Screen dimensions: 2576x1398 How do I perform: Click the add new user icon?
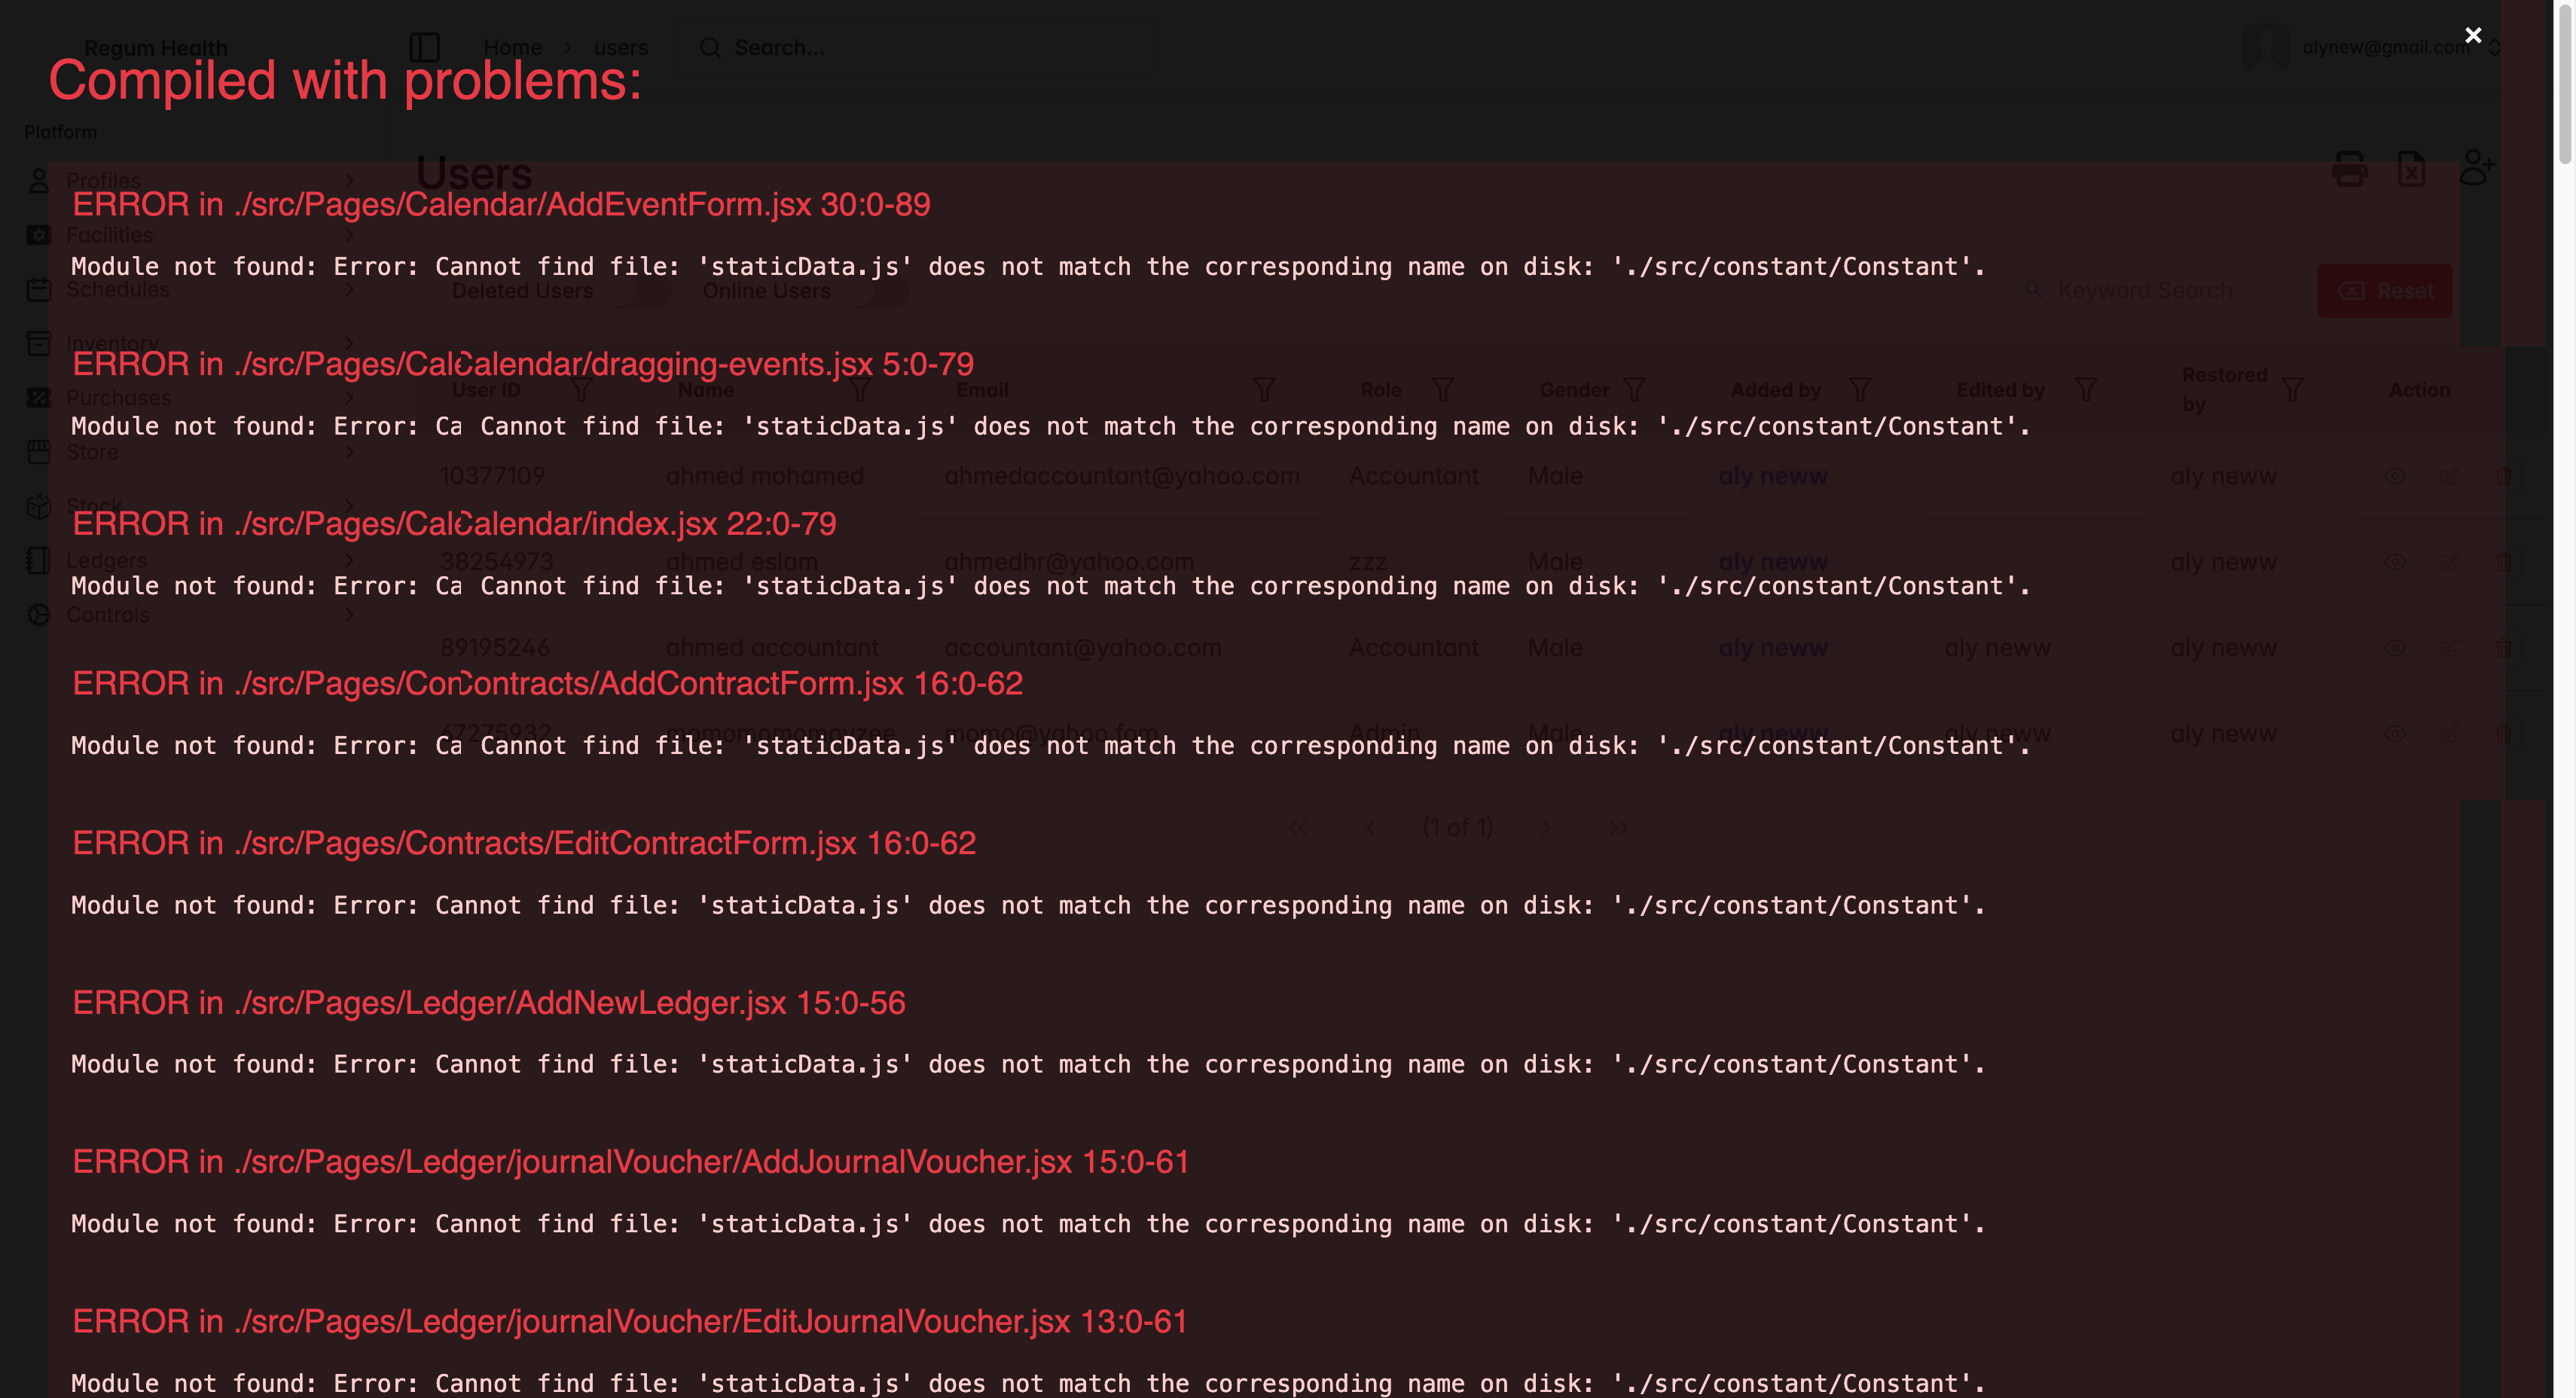point(2476,167)
